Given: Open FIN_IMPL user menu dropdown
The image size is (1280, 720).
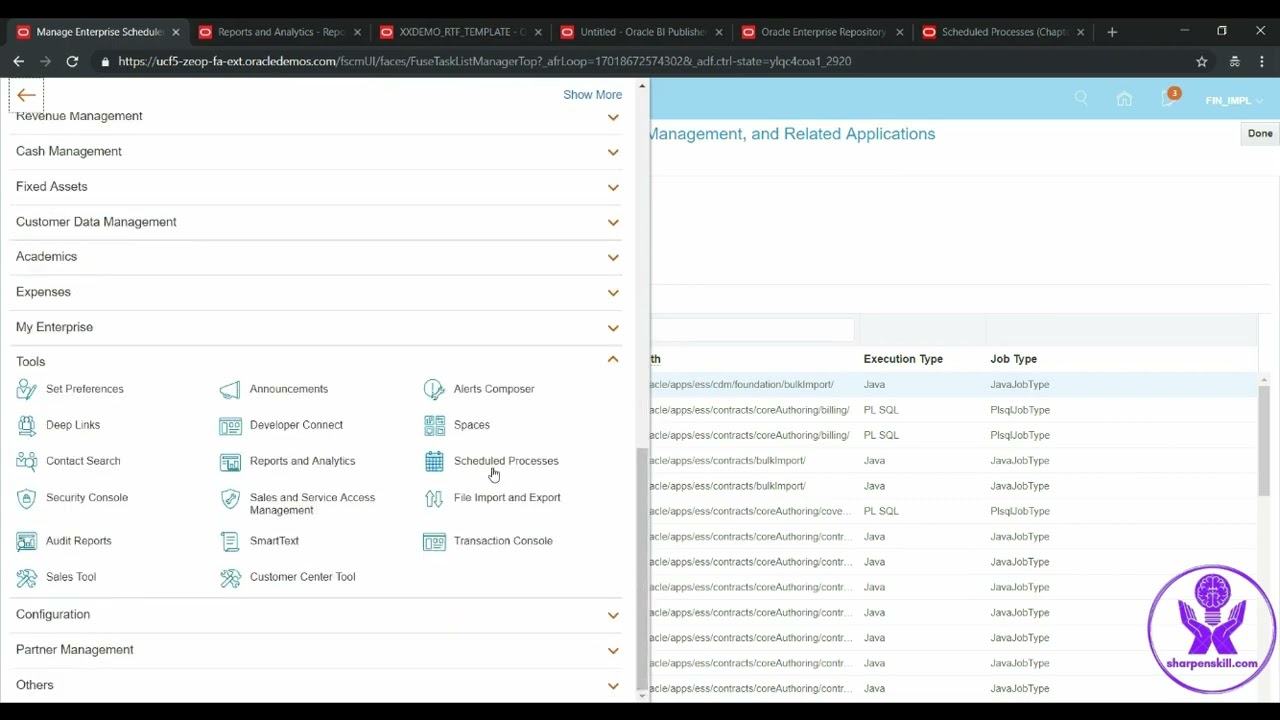Looking at the screenshot, I should pos(1234,100).
